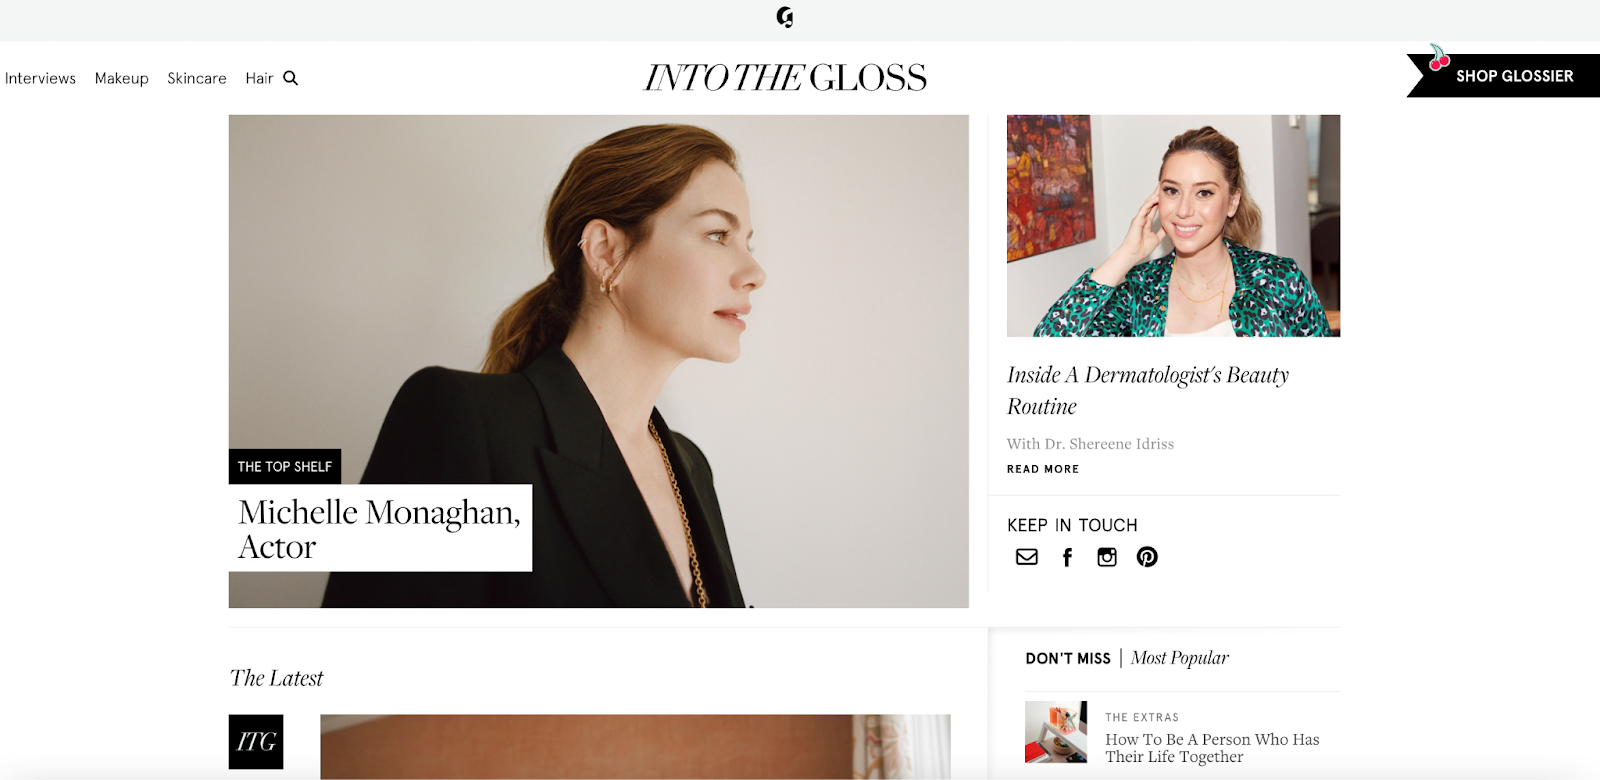This screenshot has height=780, width=1600.
Task: Click the Into The Gloss site logo
Action: [785, 78]
